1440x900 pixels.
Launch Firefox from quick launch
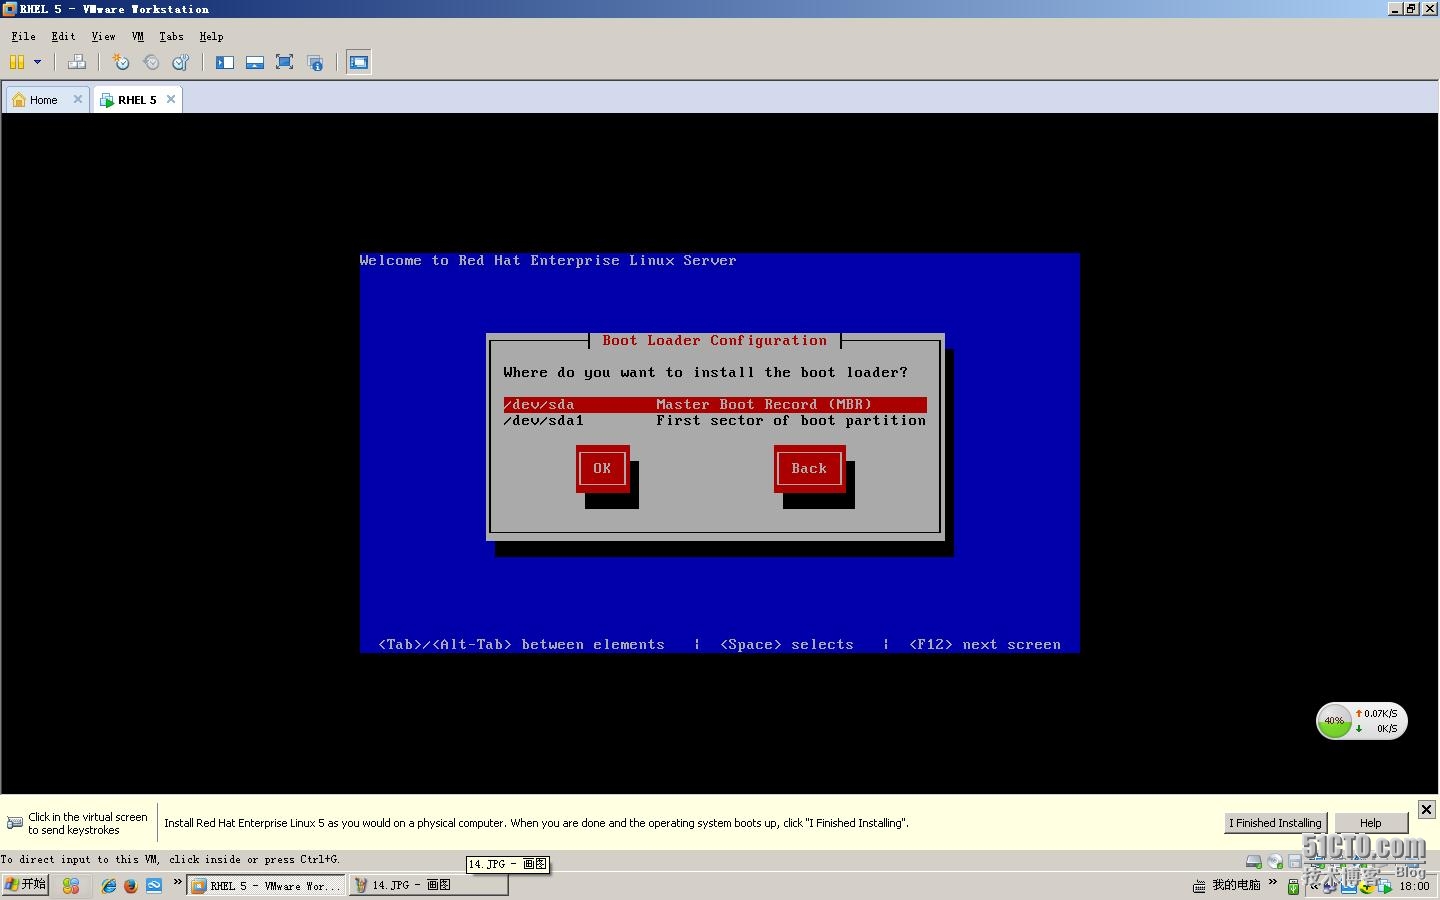click(x=130, y=885)
